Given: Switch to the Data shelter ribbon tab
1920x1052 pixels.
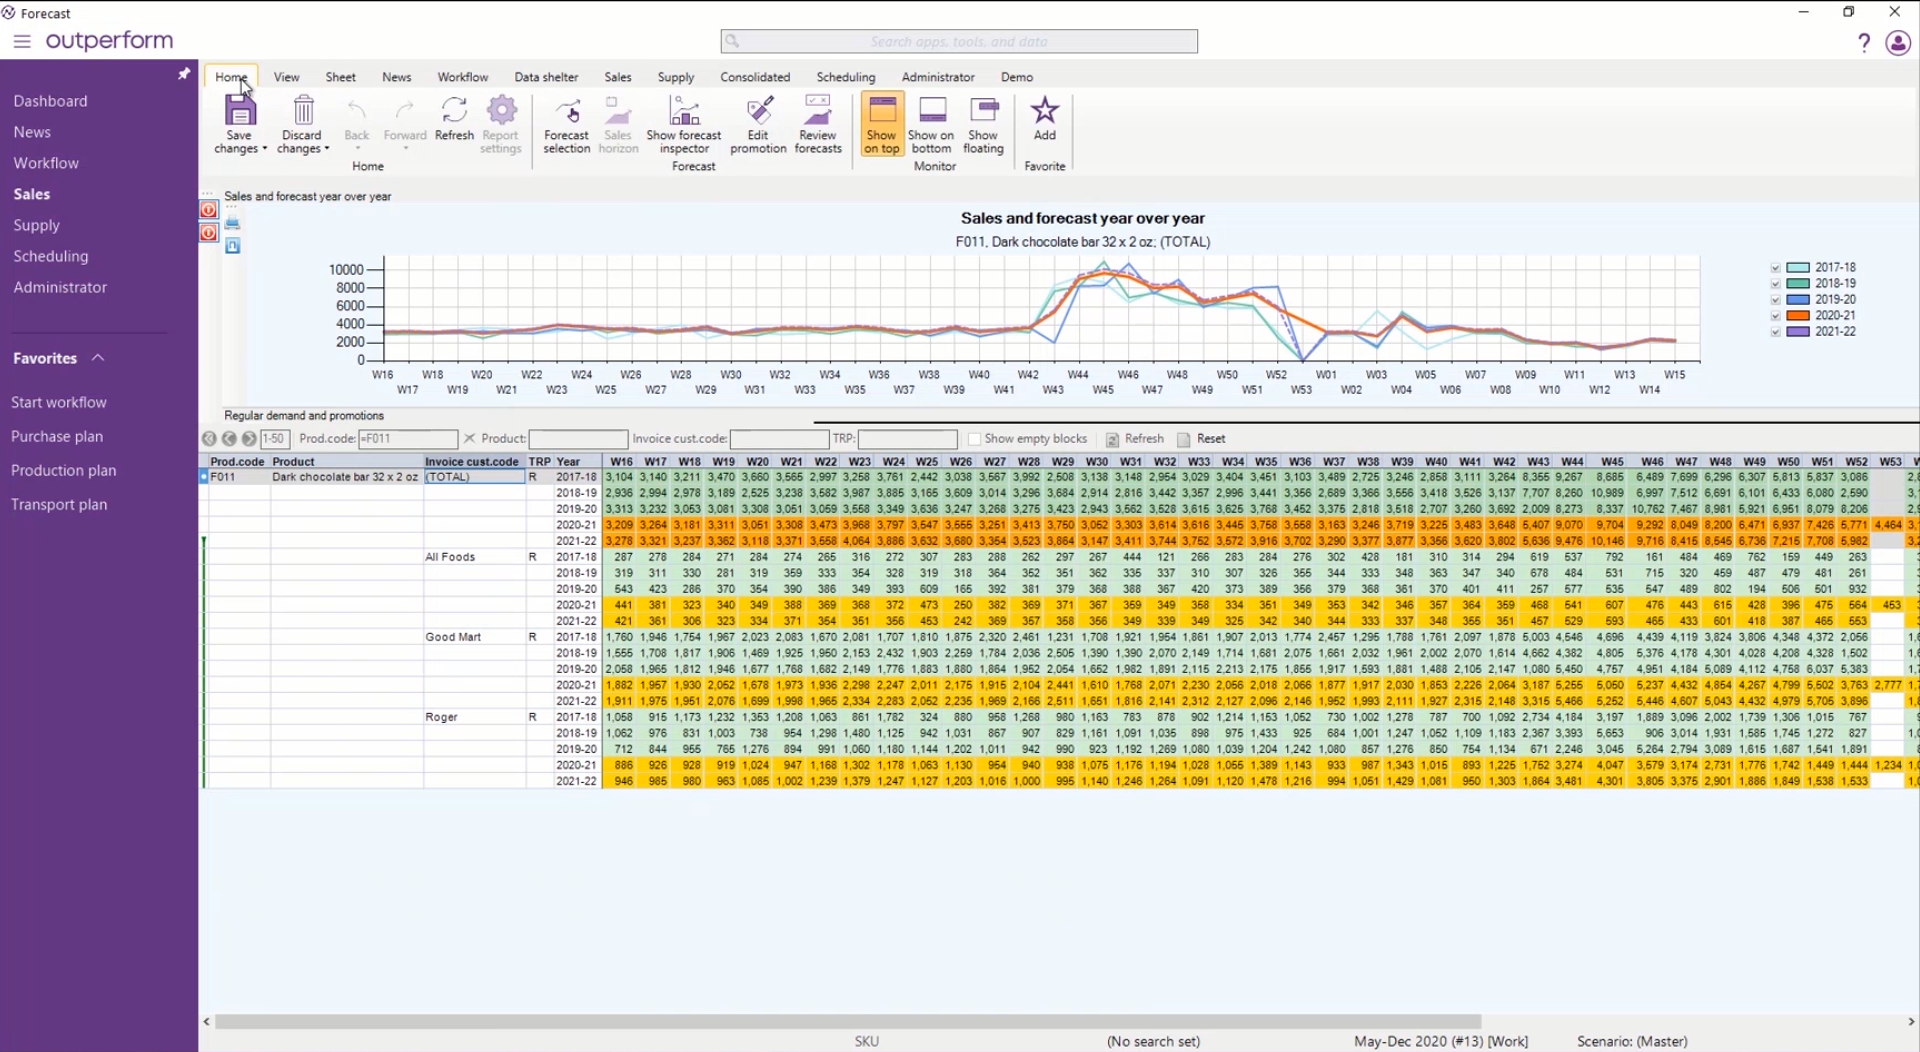Looking at the screenshot, I should click(546, 77).
